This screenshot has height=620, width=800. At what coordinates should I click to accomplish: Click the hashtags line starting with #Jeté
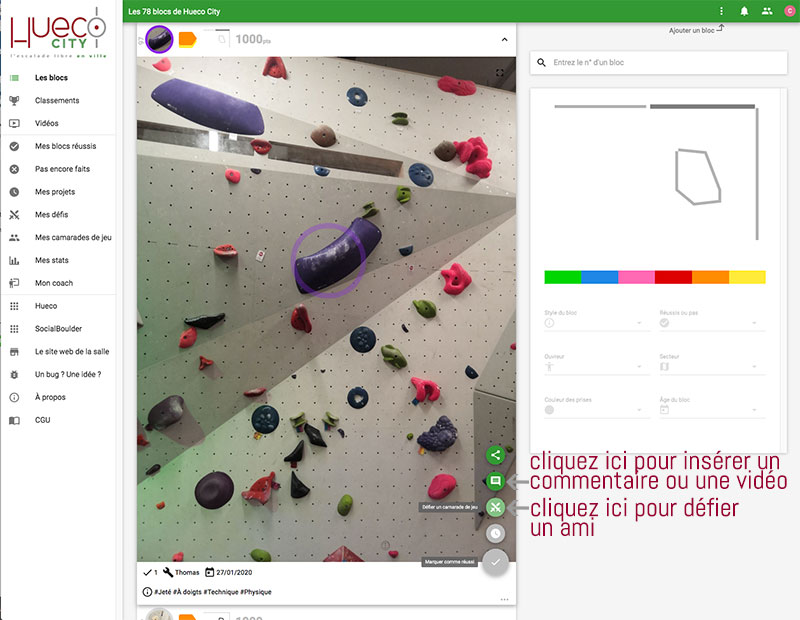(213, 592)
